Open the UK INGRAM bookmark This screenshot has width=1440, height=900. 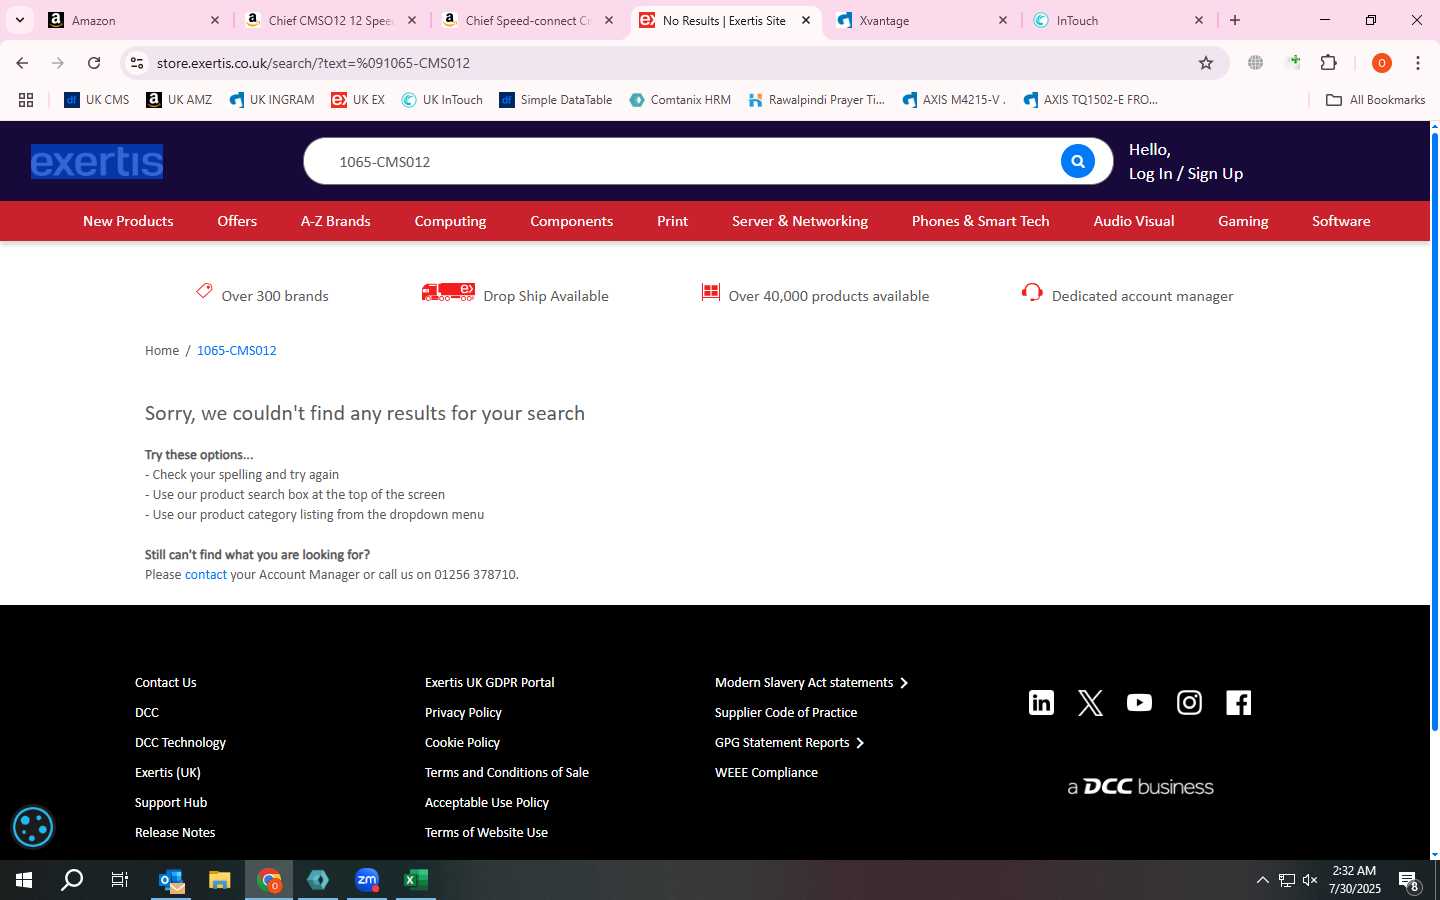272,100
